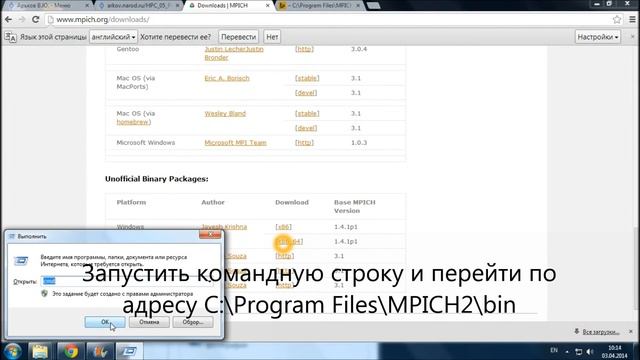Click the EN language indicator
640x360 pixels.
click(554, 351)
